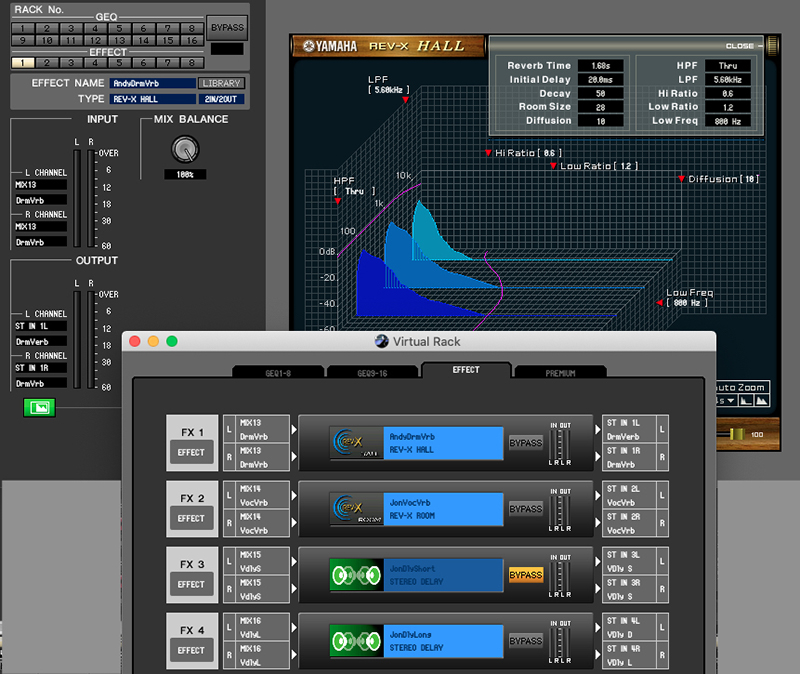Click the red HPF marker triangle on the graph
800x674 pixels.
[338, 201]
